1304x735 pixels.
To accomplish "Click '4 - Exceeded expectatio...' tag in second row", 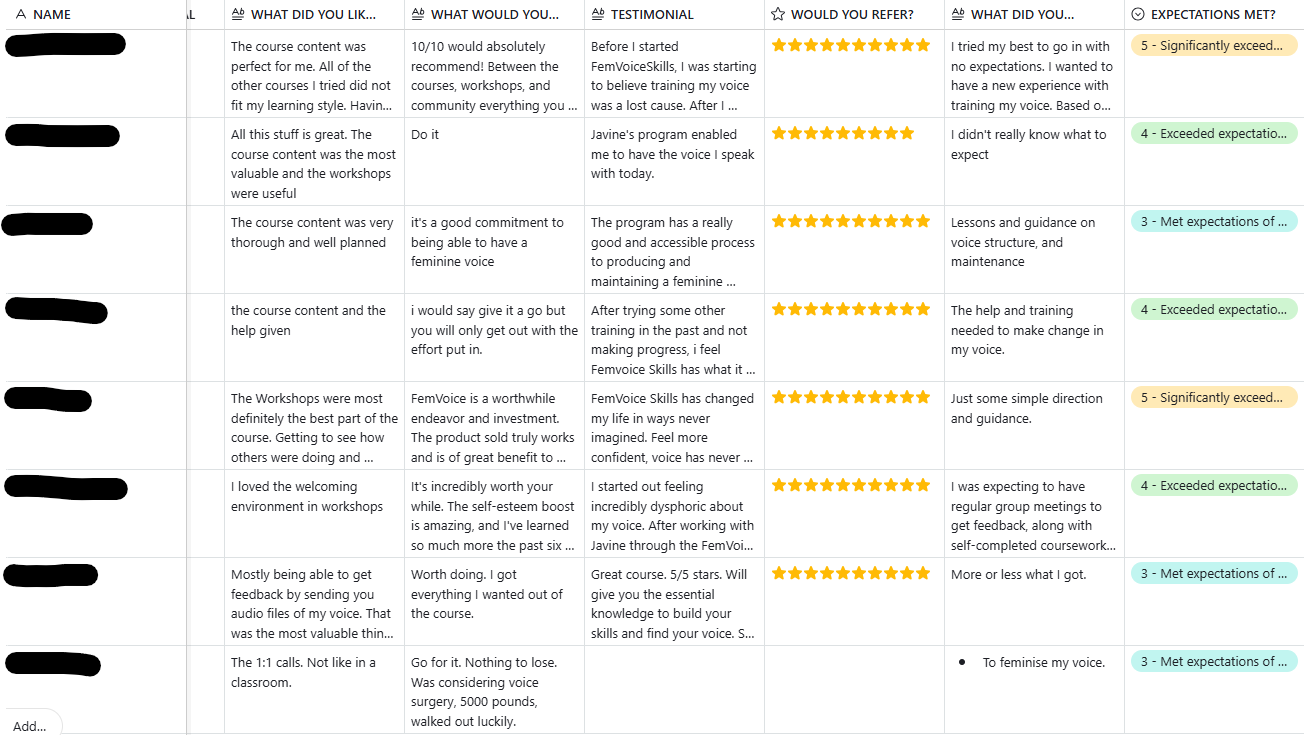I will click(x=1213, y=134).
